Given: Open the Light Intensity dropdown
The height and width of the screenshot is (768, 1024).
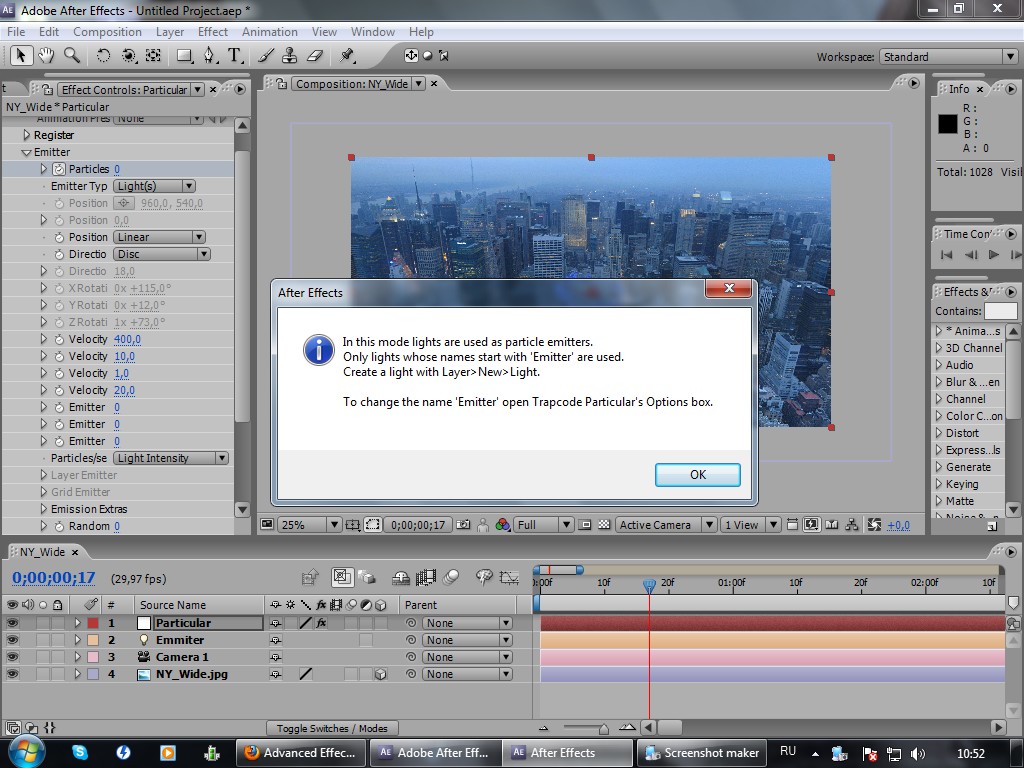Looking at the screenshot, I should tap(171, 458).
